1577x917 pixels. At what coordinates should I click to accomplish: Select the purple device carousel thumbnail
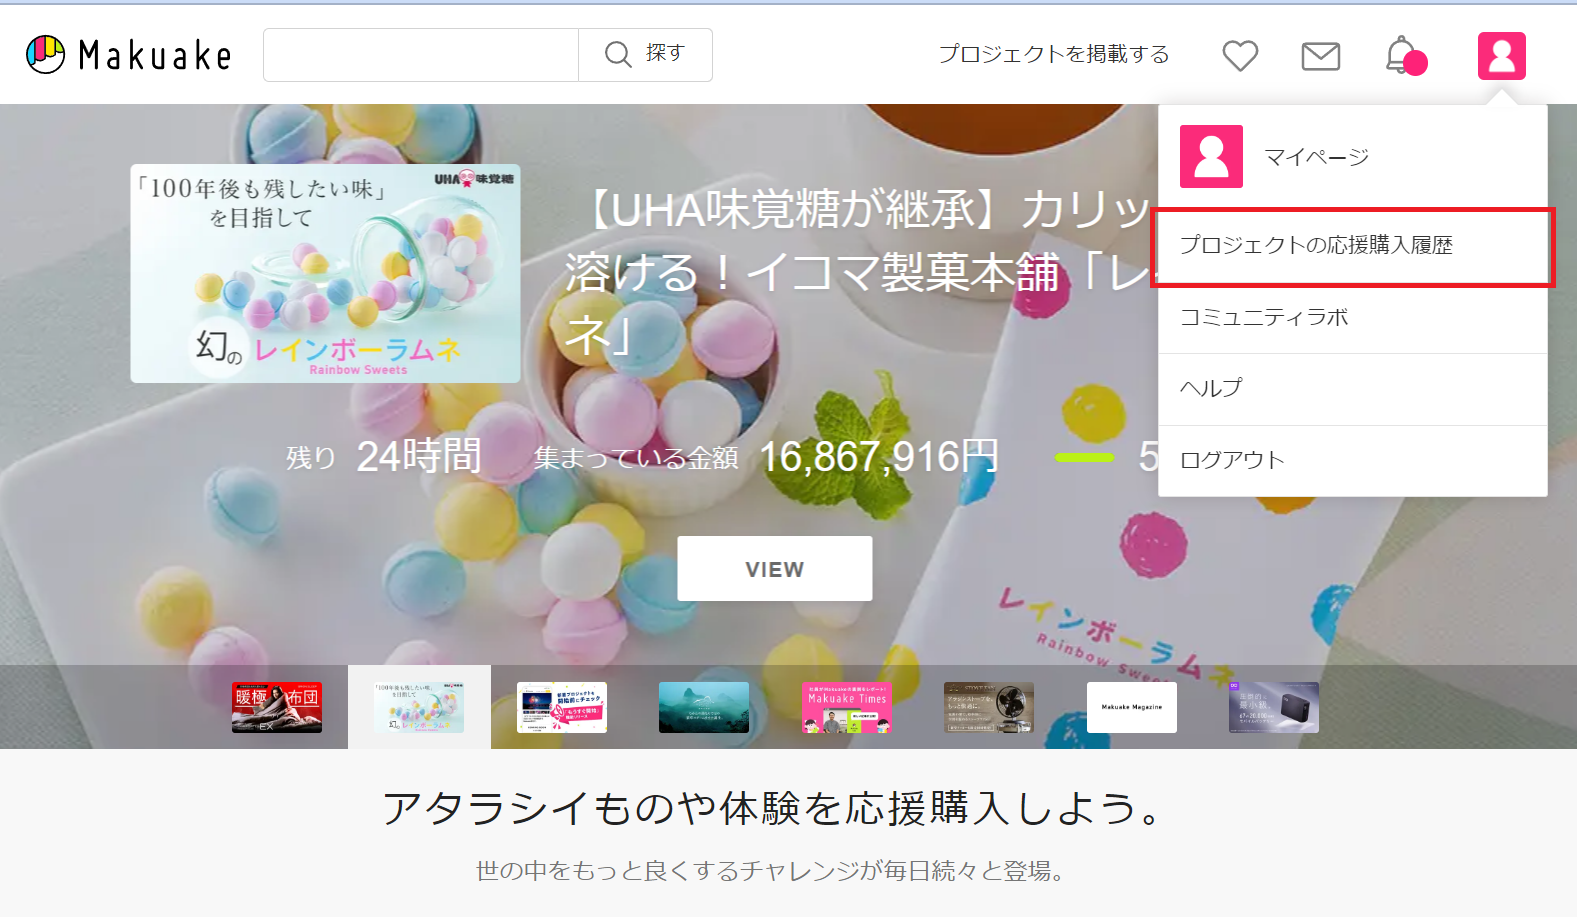click(x=1274, y=708)
